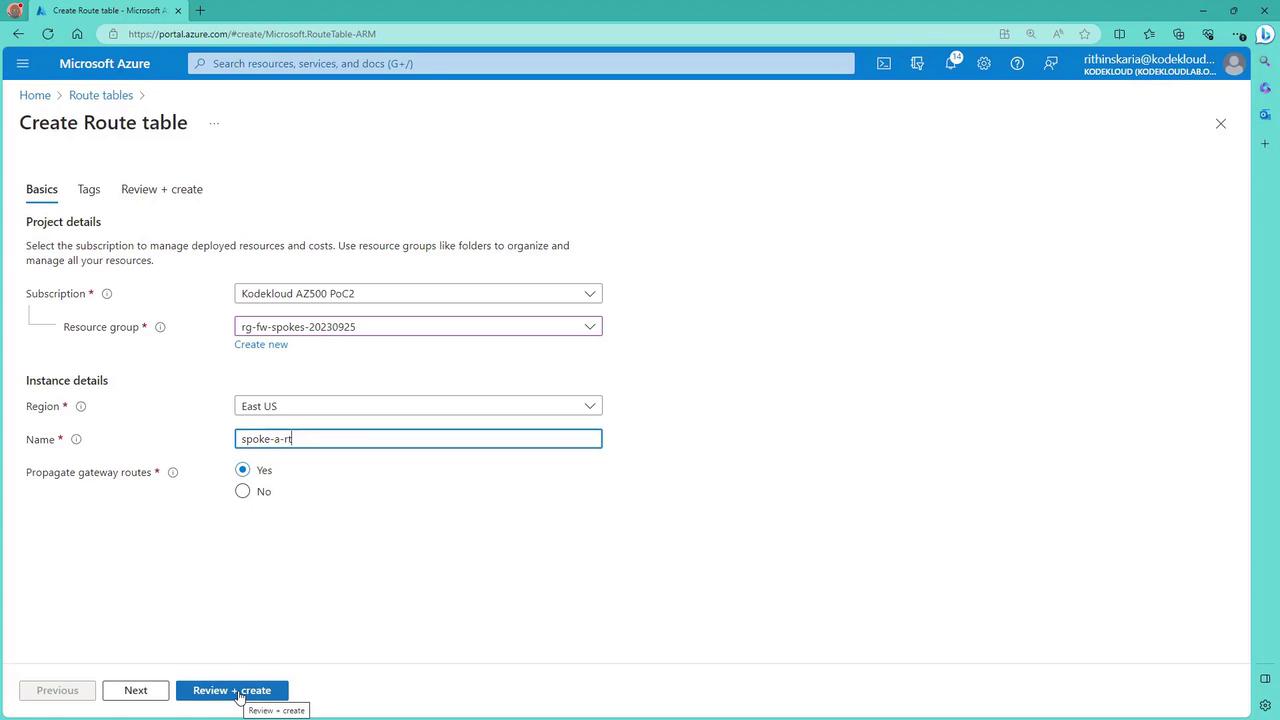Reload the Azure portal page
This screenshot has height=720, width=1280.
coord(47,34)
